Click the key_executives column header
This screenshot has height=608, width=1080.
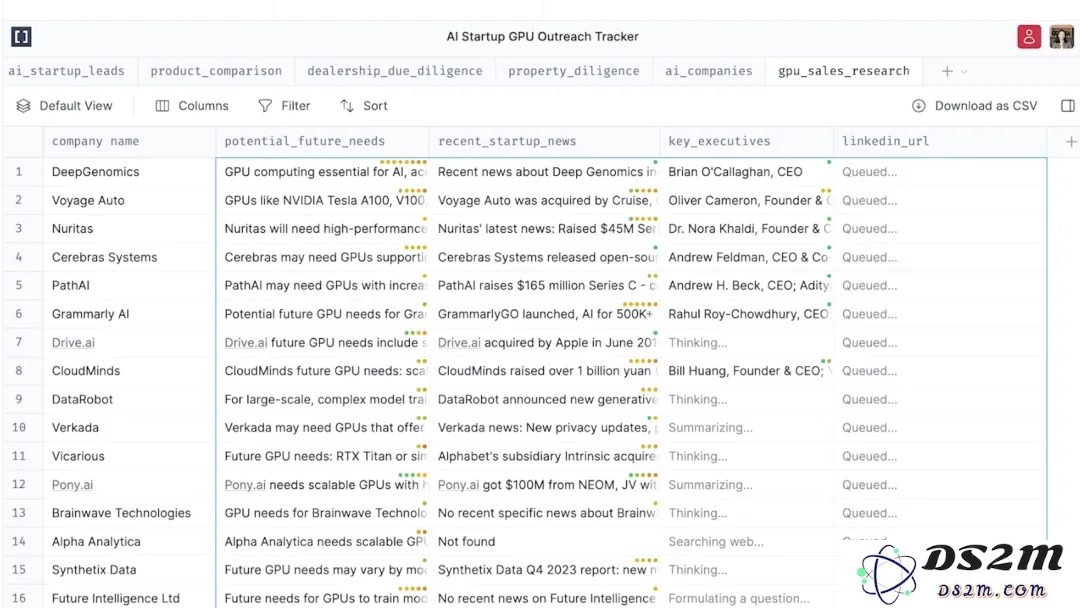pyautogui.click(x=747, y=141)
